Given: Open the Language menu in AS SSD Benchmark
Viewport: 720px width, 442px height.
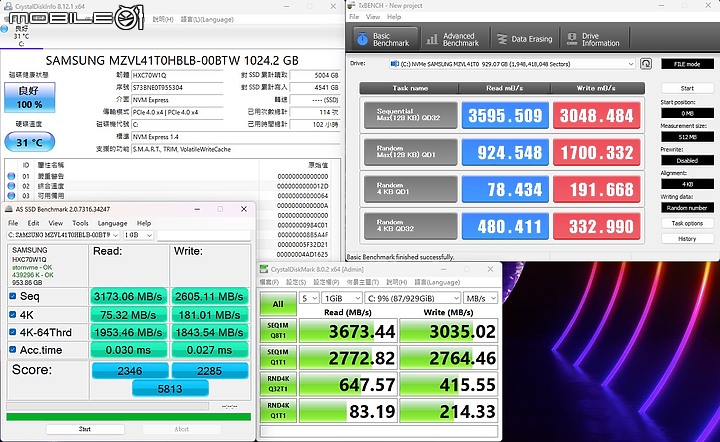Looking at the screenshot, I should [x=112, y=223].
